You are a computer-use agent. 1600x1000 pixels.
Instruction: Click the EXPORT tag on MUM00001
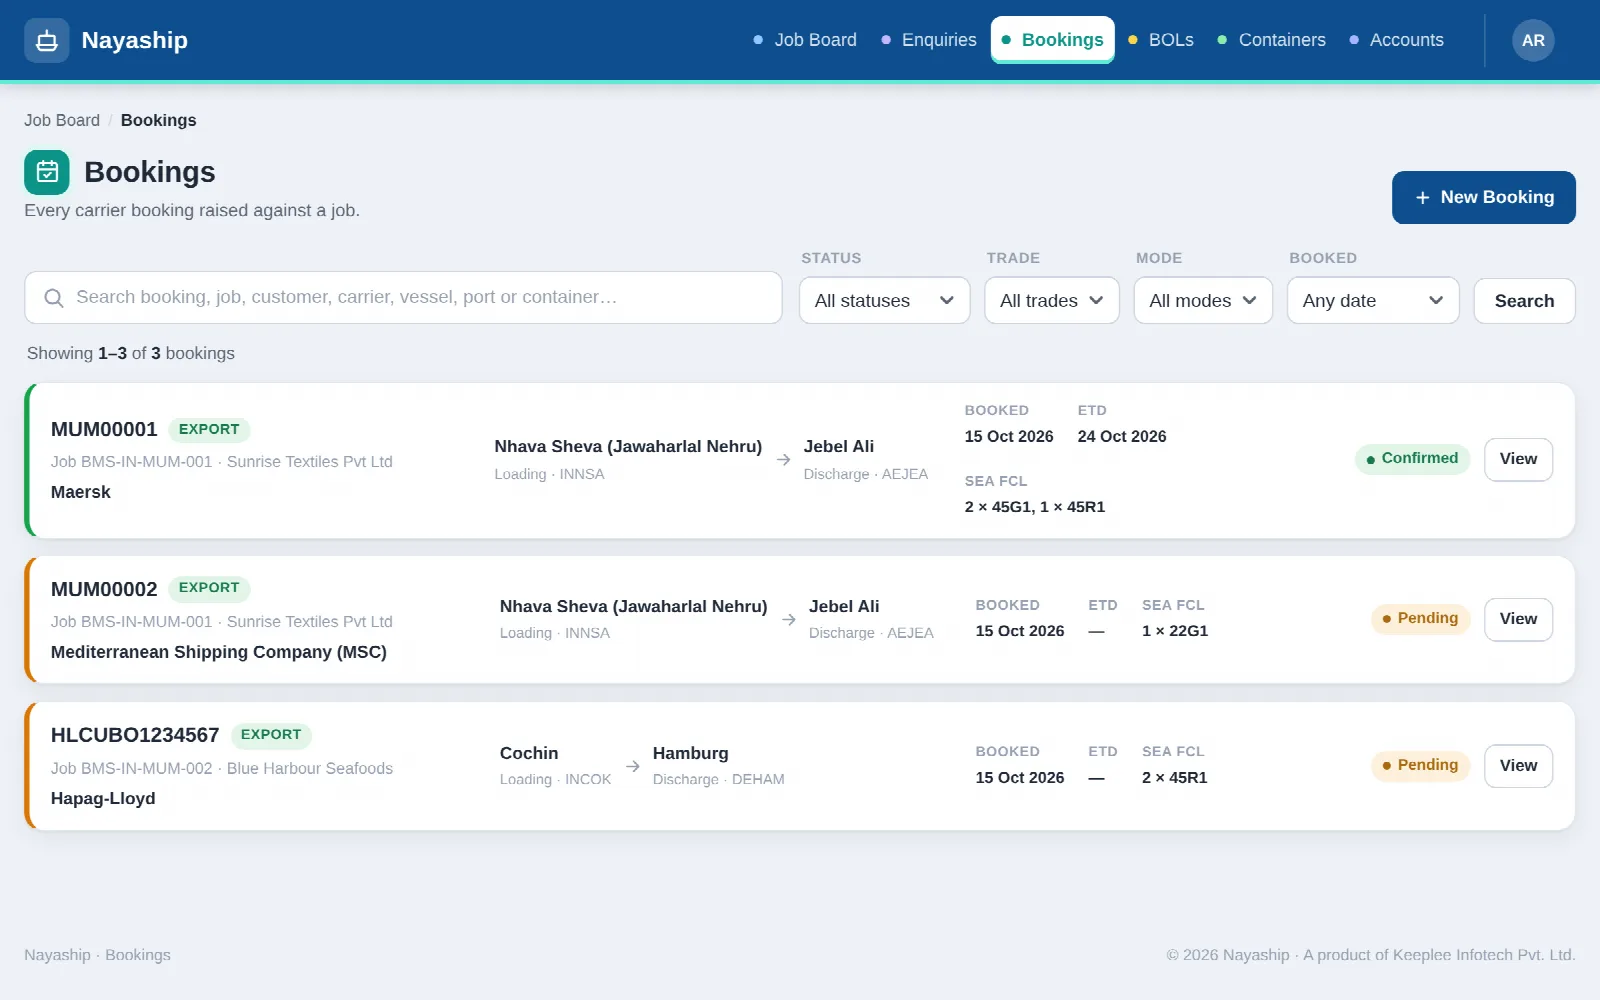coord(209,430)
